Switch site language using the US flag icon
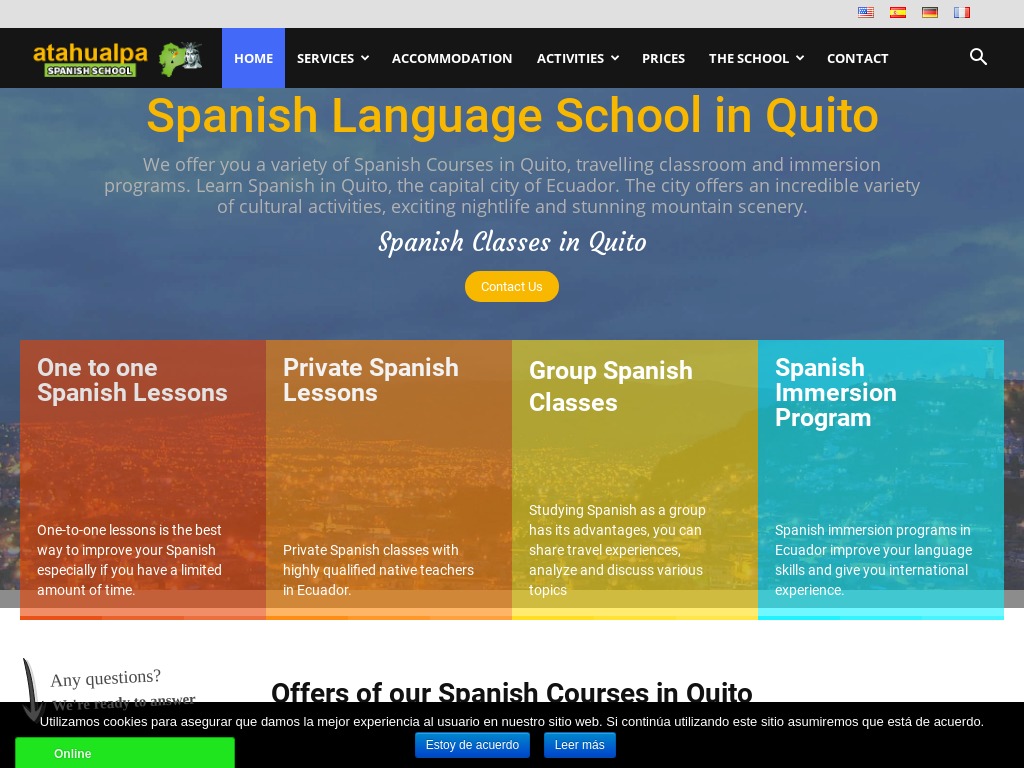Viewport: 1024px width, 768px height. click(866, 12)
